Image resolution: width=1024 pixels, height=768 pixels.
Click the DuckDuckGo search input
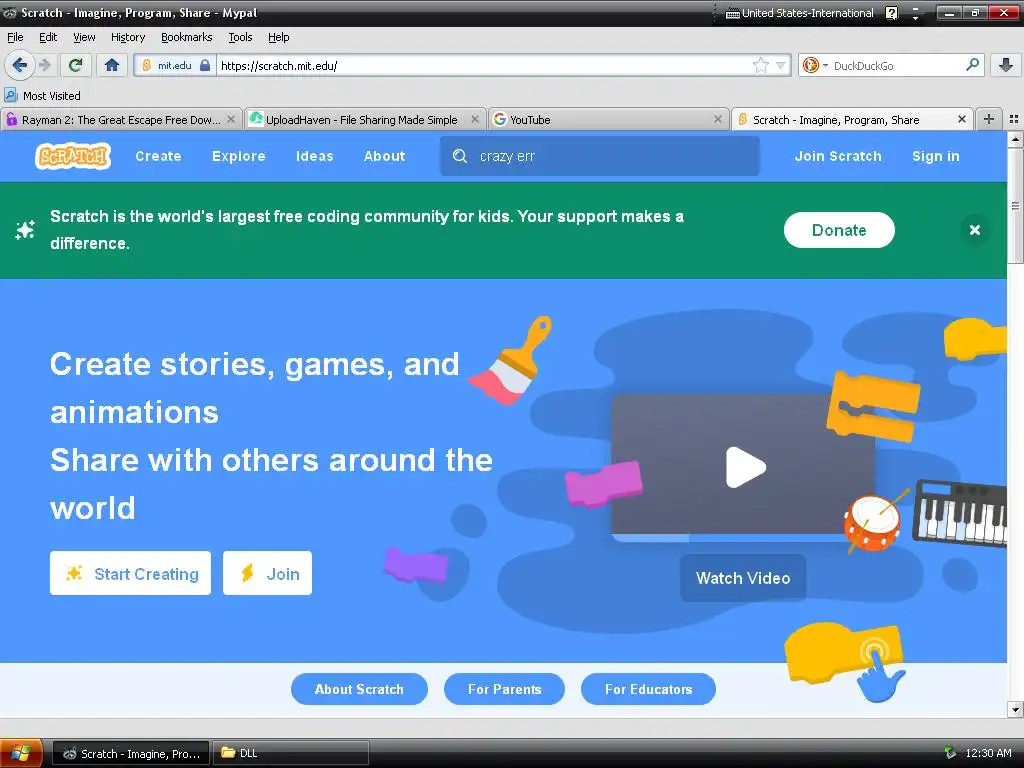point(896,65)
